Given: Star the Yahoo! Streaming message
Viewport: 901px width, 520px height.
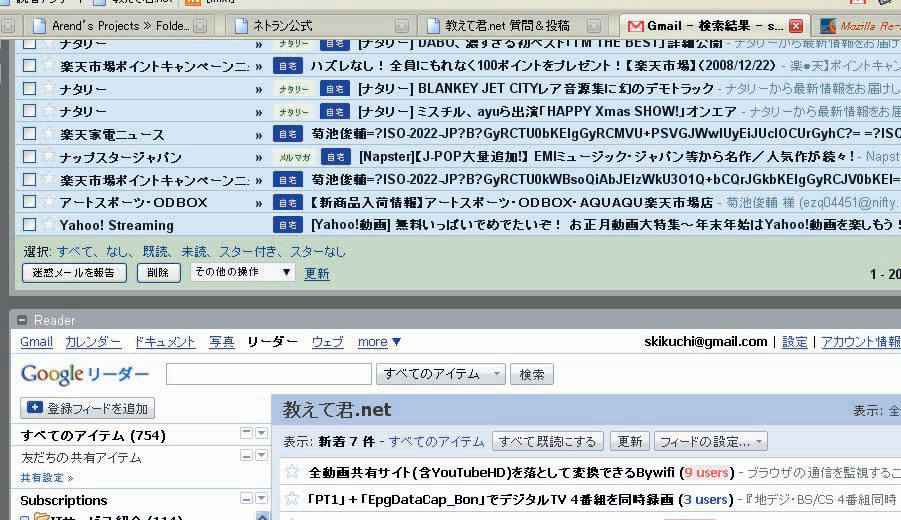Looking at the screenshot, I should click(x=49, y=224).
